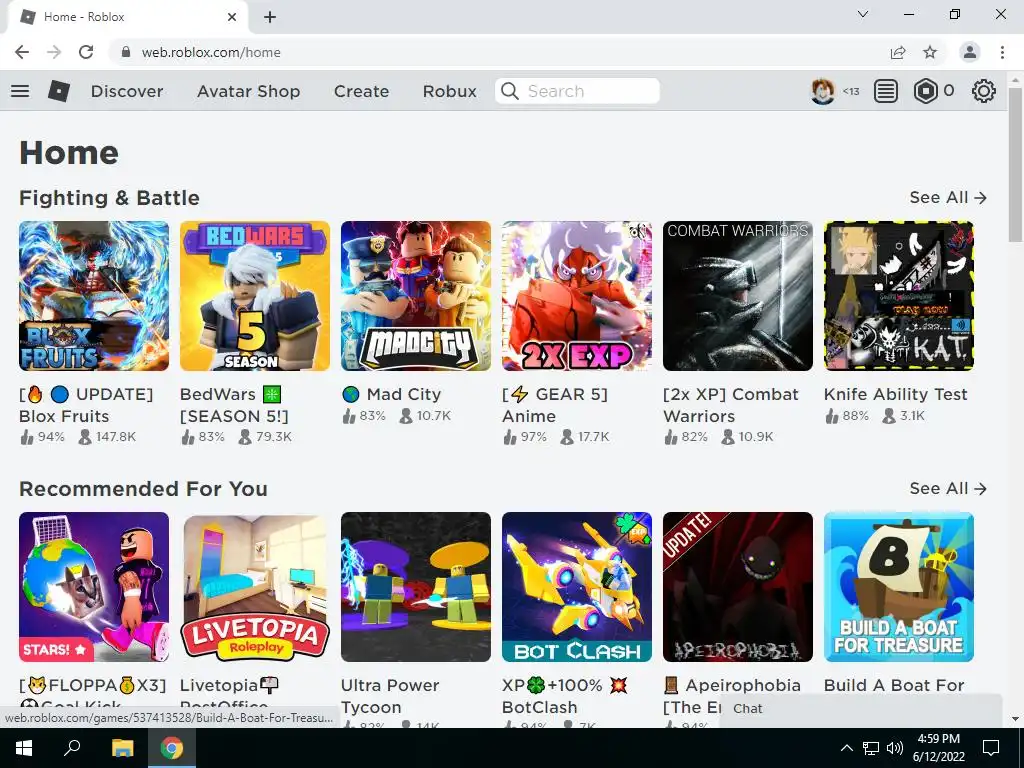The image size is (1024, 768).
Task: Open the notifications feed icon
Action: [x=886, y=91]
